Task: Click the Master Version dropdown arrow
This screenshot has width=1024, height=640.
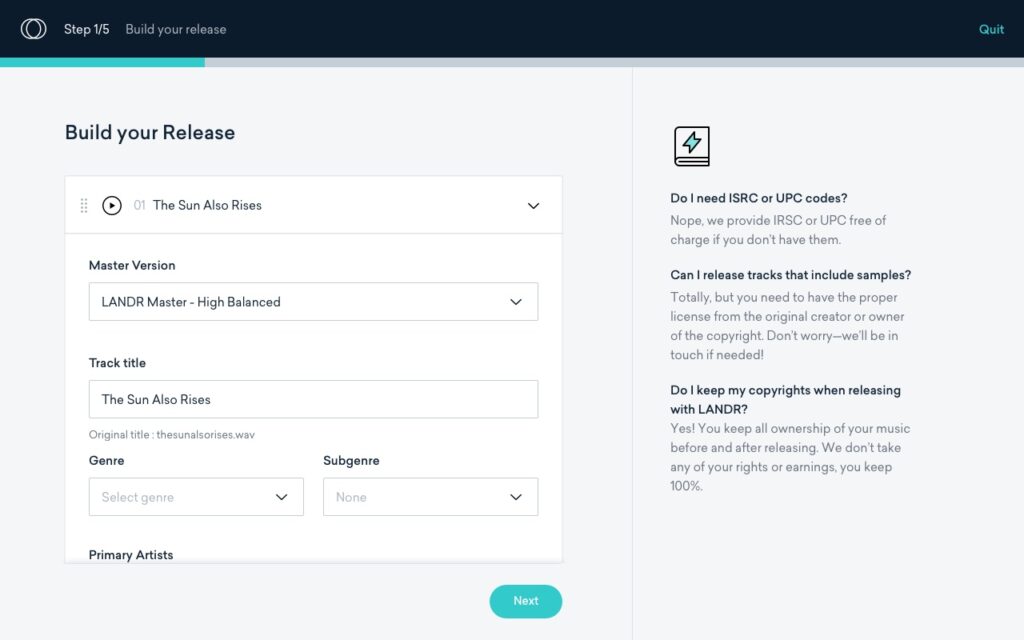Action: tap(516, 302)
